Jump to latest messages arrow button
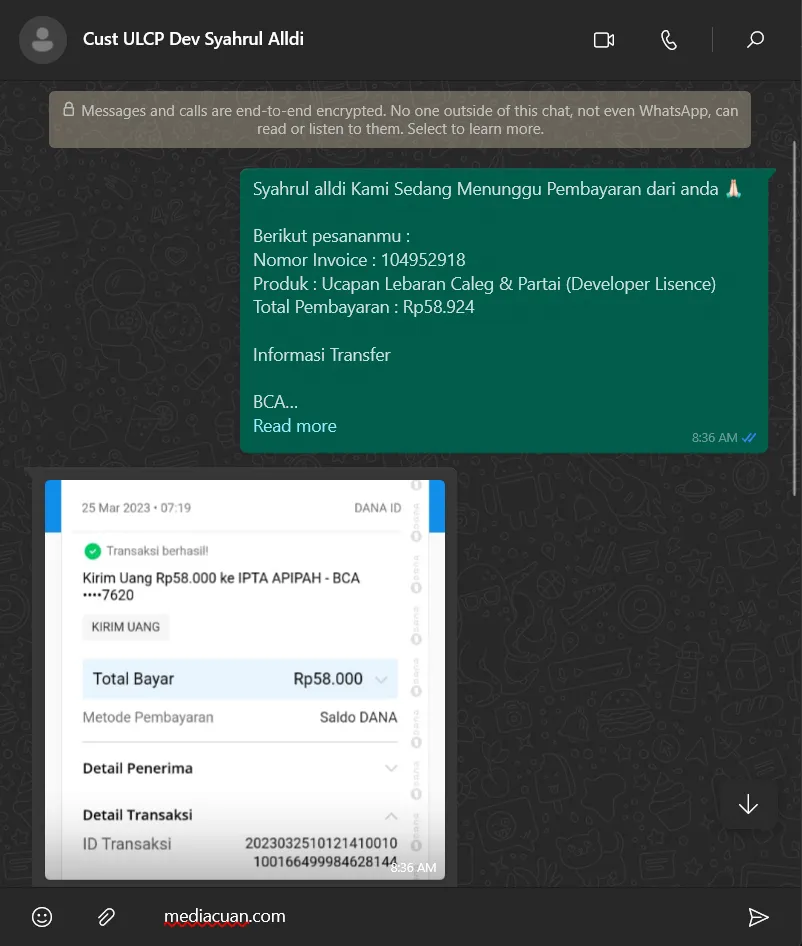 pyautogui.click(x=748, y=805)
